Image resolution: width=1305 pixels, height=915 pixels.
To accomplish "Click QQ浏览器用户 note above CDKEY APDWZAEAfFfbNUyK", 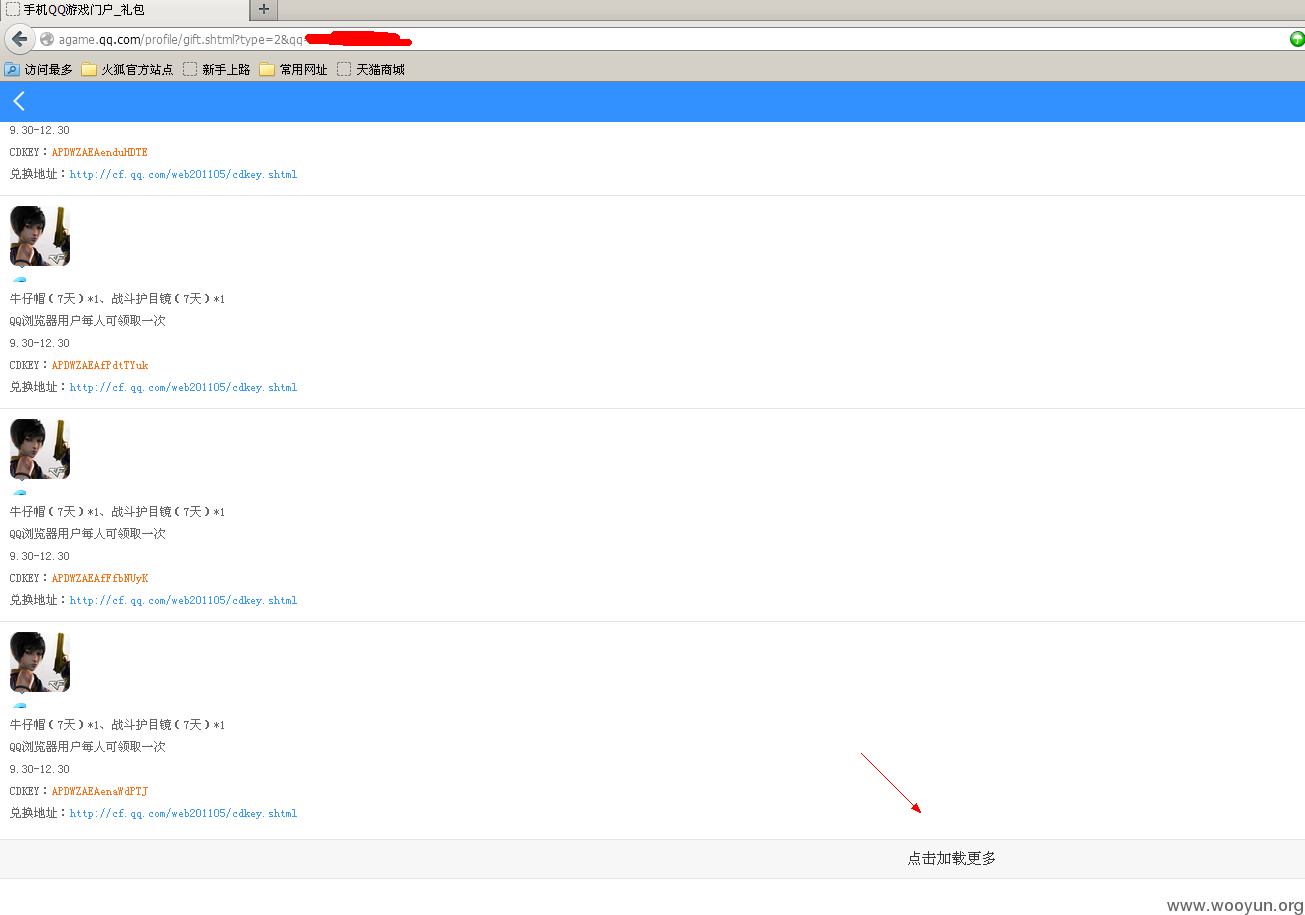I will 88,534.
